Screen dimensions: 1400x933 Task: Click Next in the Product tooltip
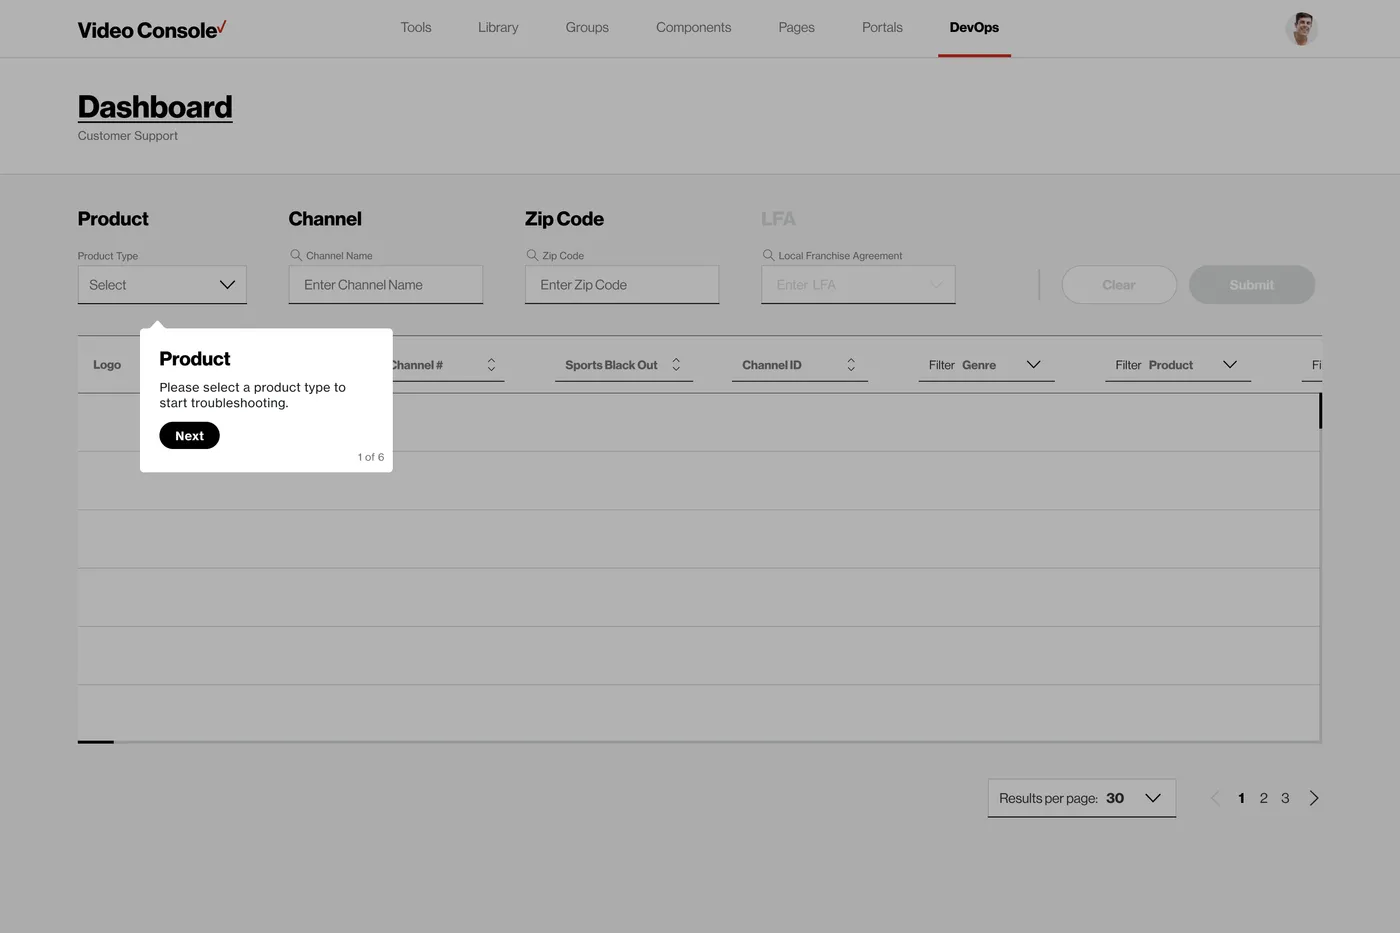pyautogui.click(x=189, y=436)
